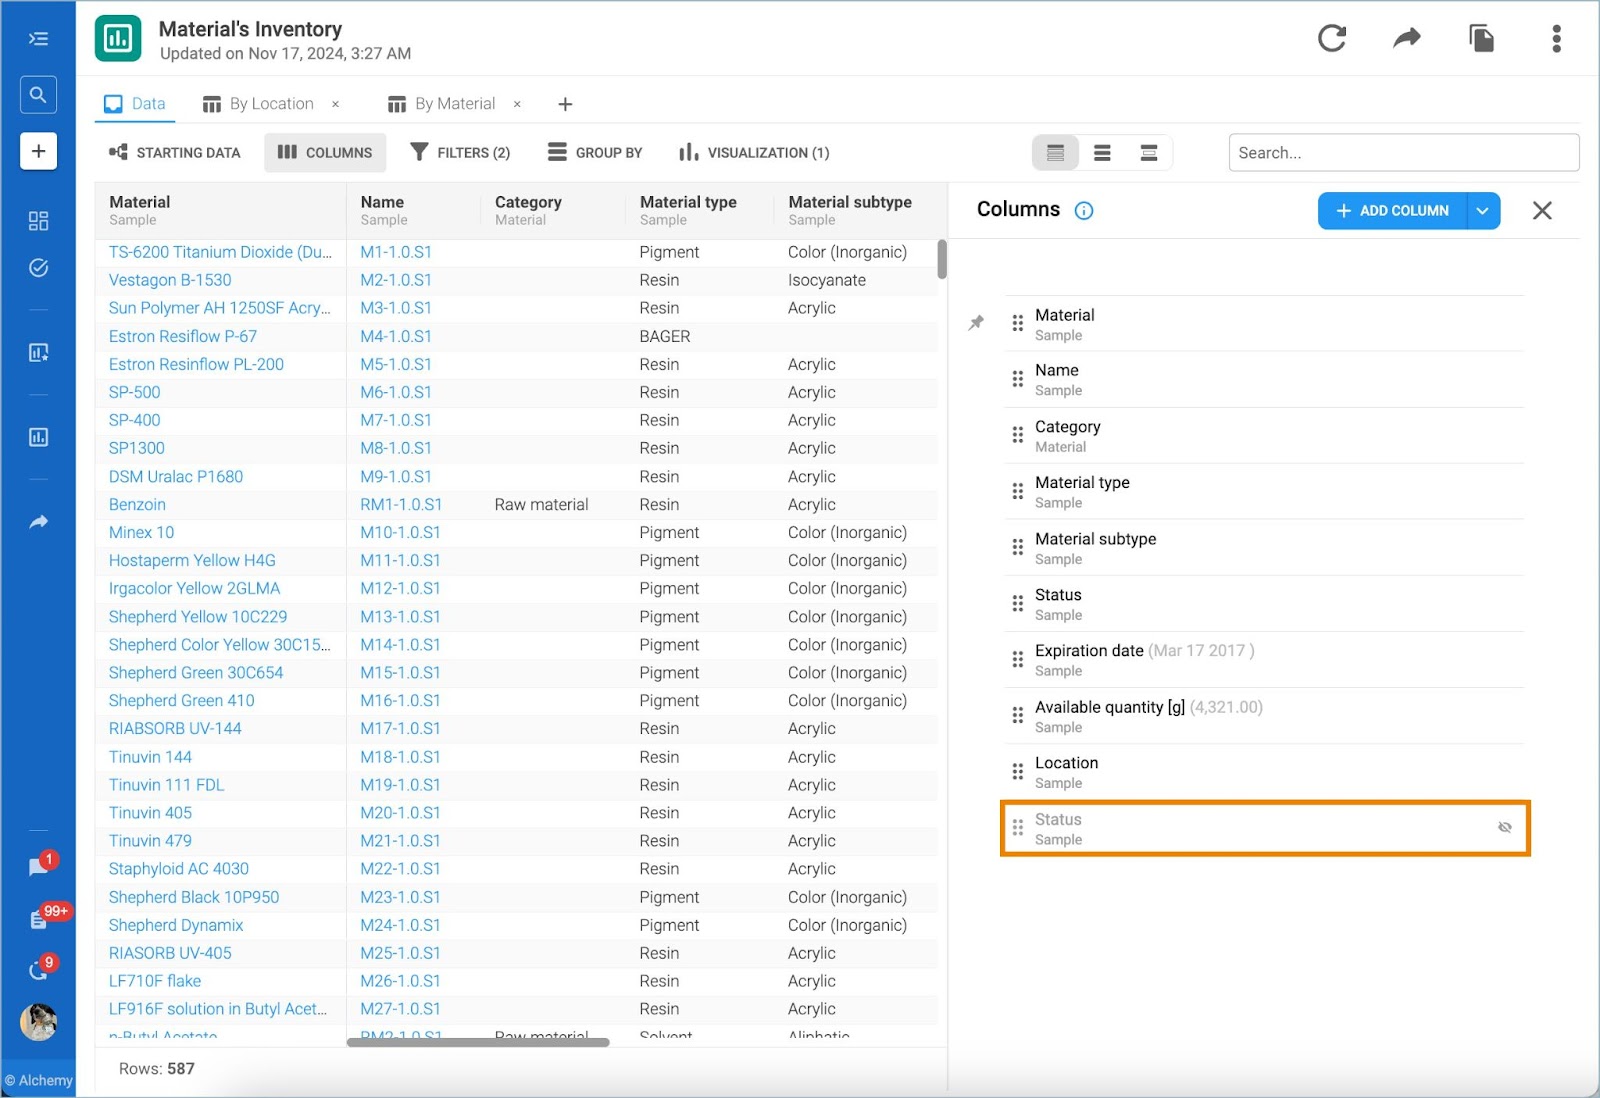Open the sidebar search icon
Viewport: 1600px width, 1098px height.
pos(38,95)
